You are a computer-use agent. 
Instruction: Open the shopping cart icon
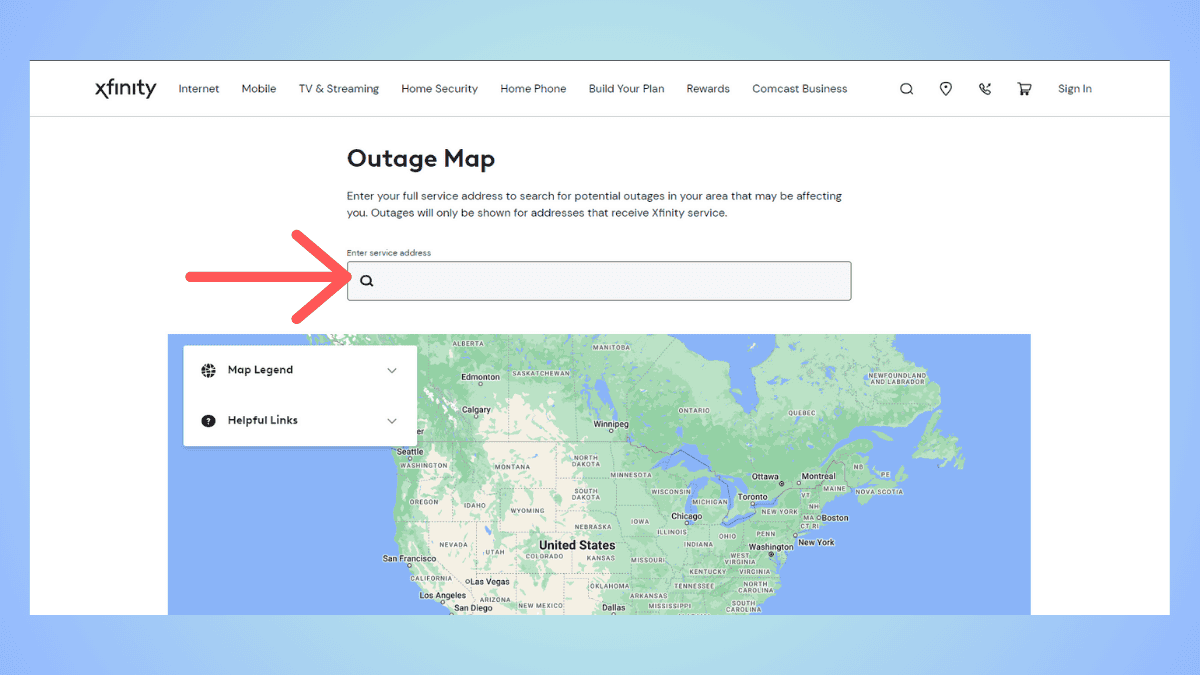[x=1024, y=88]
